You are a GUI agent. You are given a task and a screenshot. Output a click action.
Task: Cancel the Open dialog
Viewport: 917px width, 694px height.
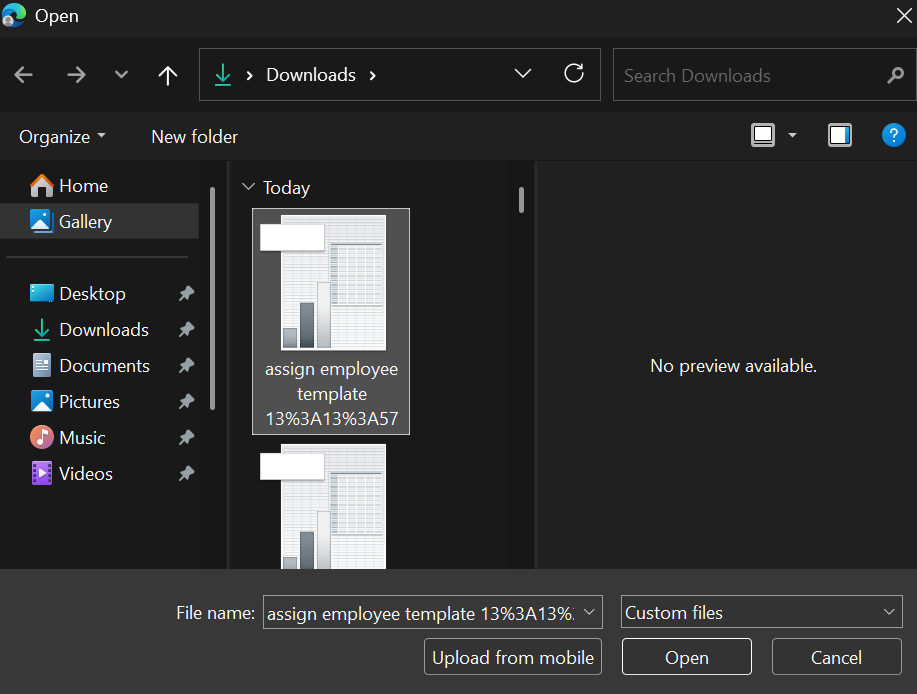click(x=836, y=657)
